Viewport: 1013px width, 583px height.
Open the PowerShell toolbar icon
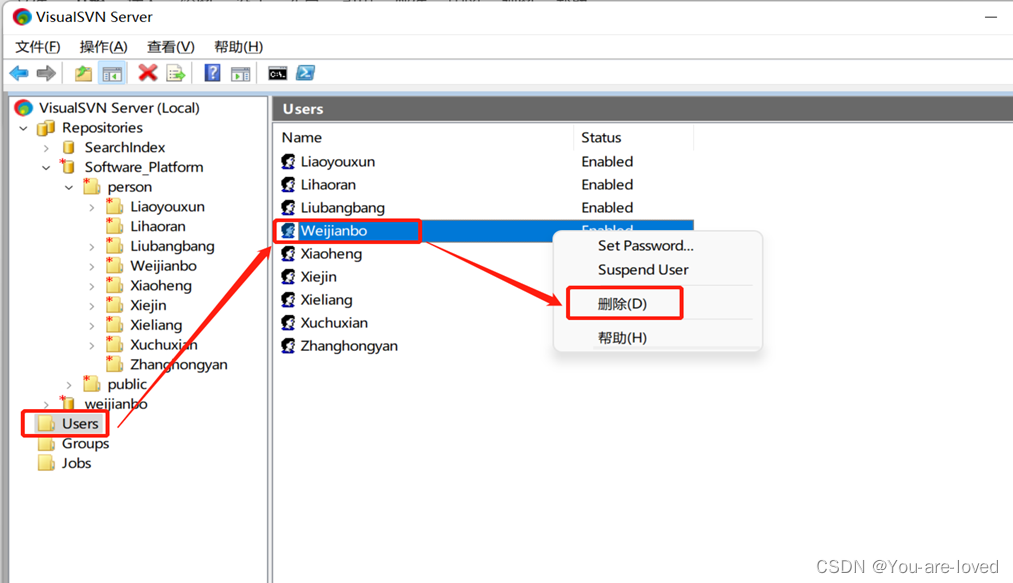tap(306, 73)
